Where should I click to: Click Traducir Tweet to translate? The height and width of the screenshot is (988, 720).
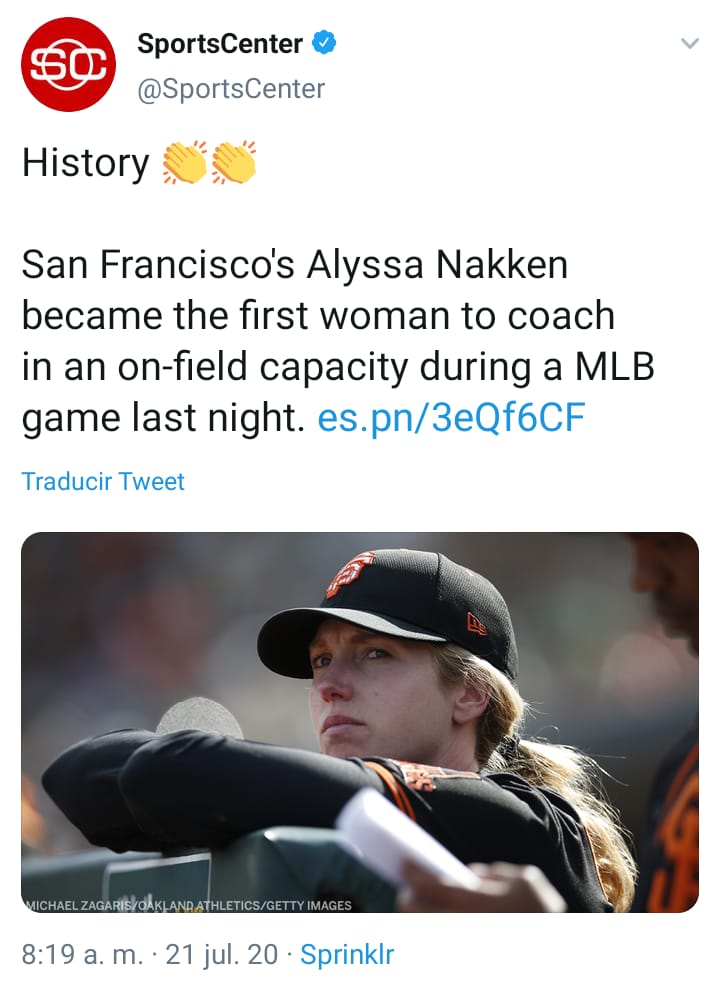[103, 481]
